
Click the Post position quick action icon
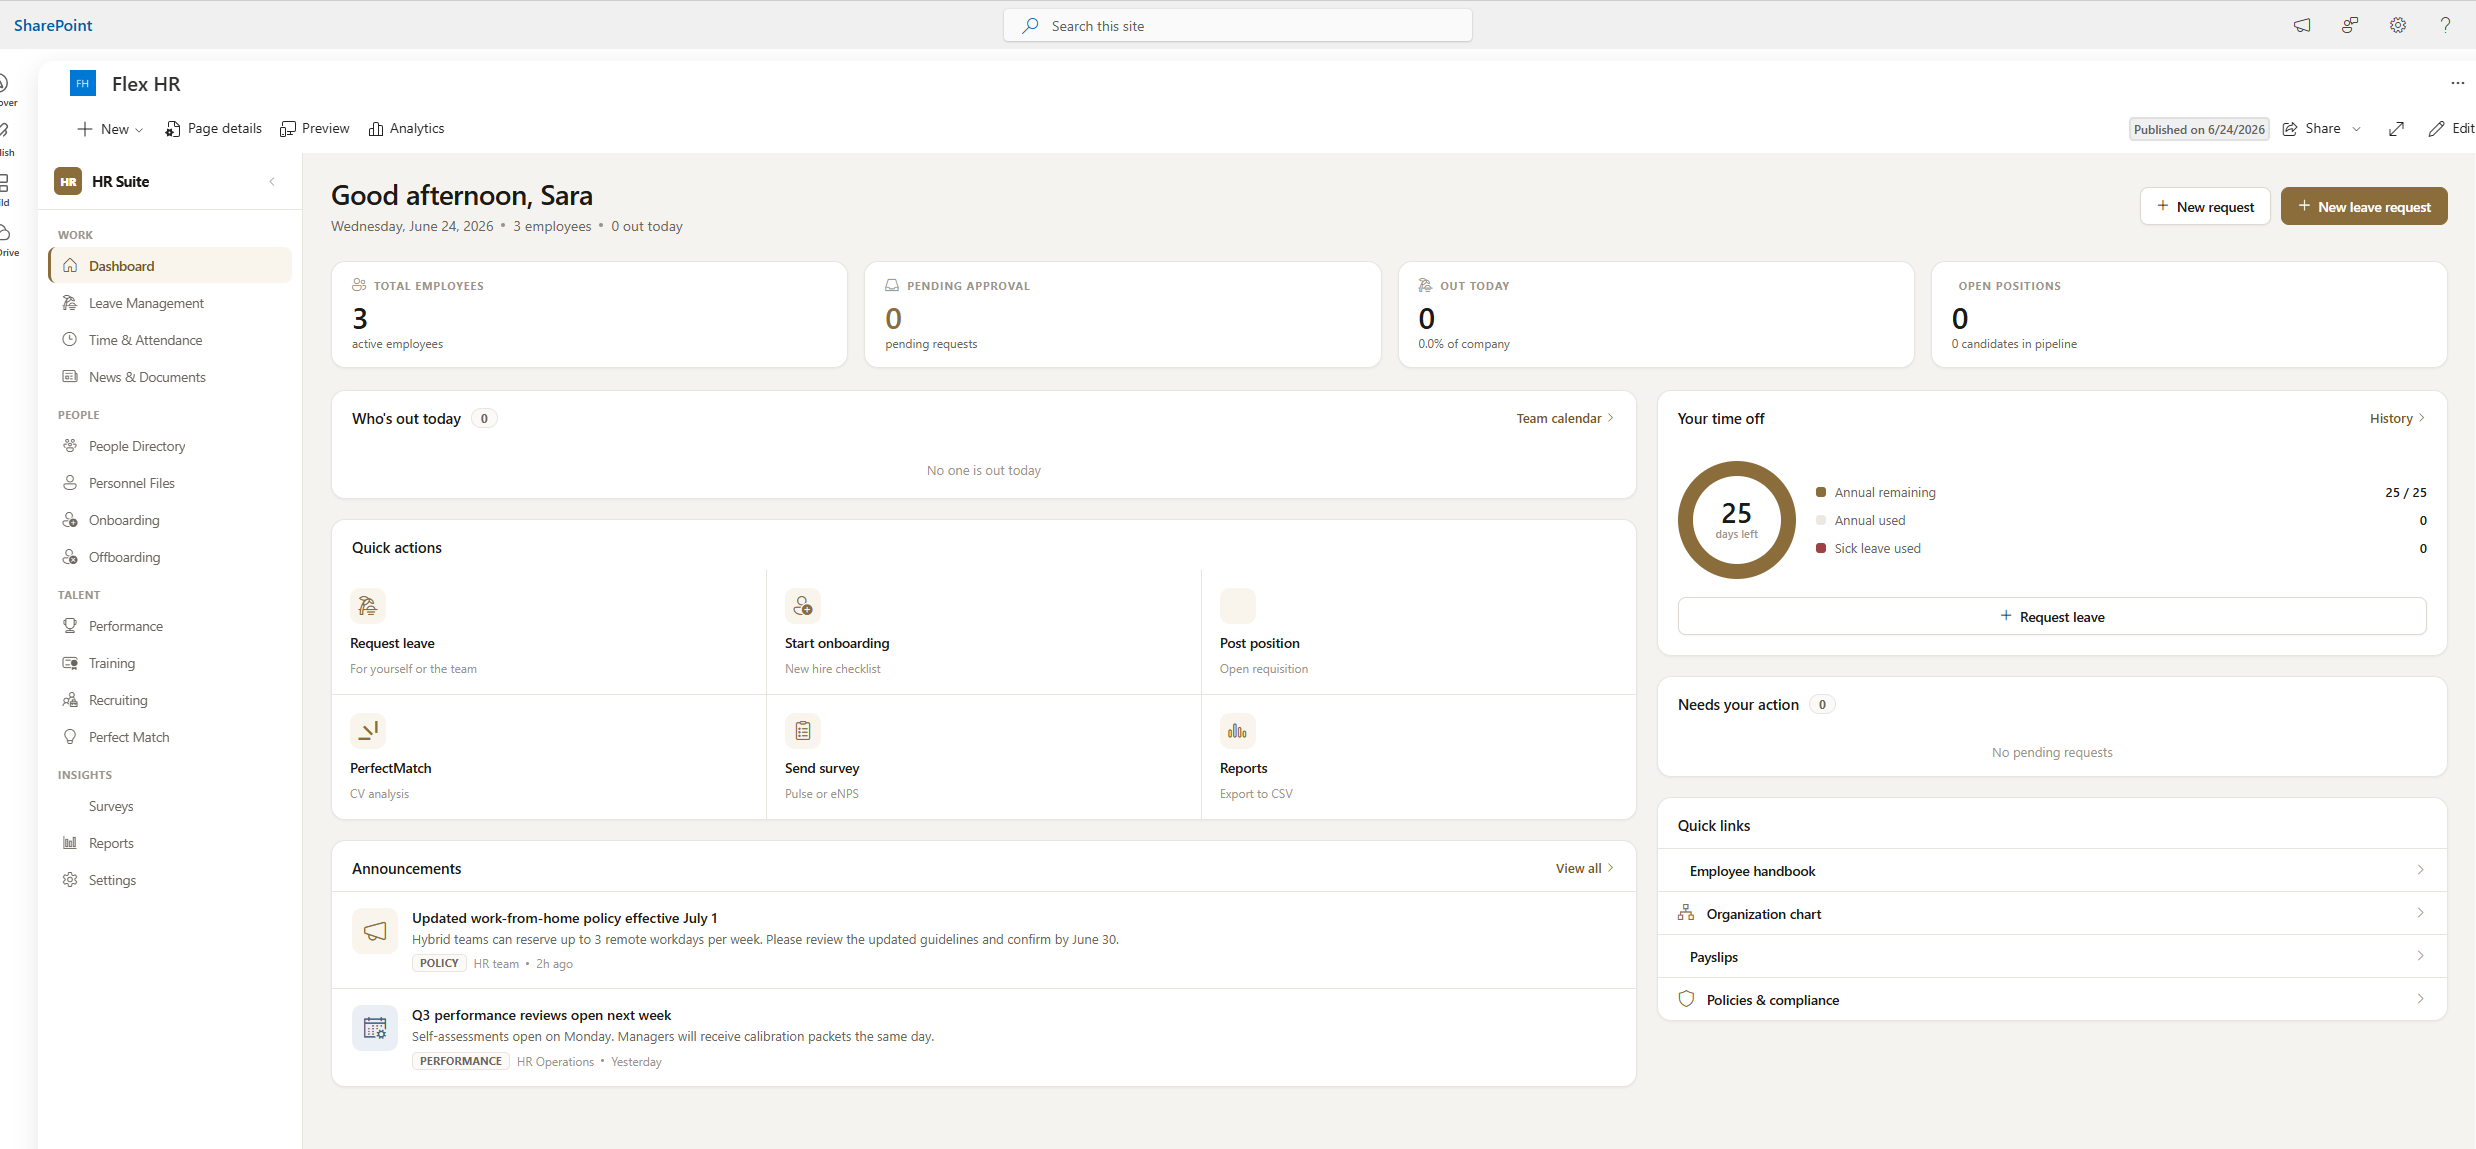click(x=1238, y=606)
